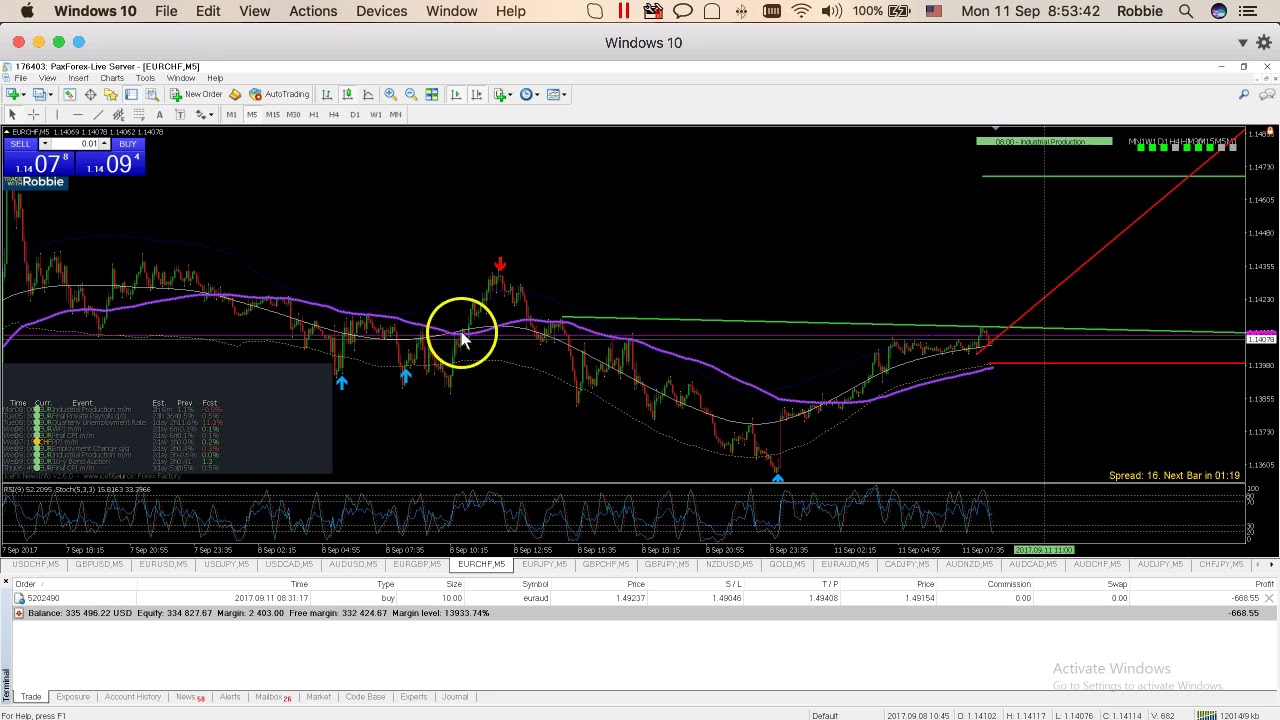Open the Charts menu

[x=111, y=78]
